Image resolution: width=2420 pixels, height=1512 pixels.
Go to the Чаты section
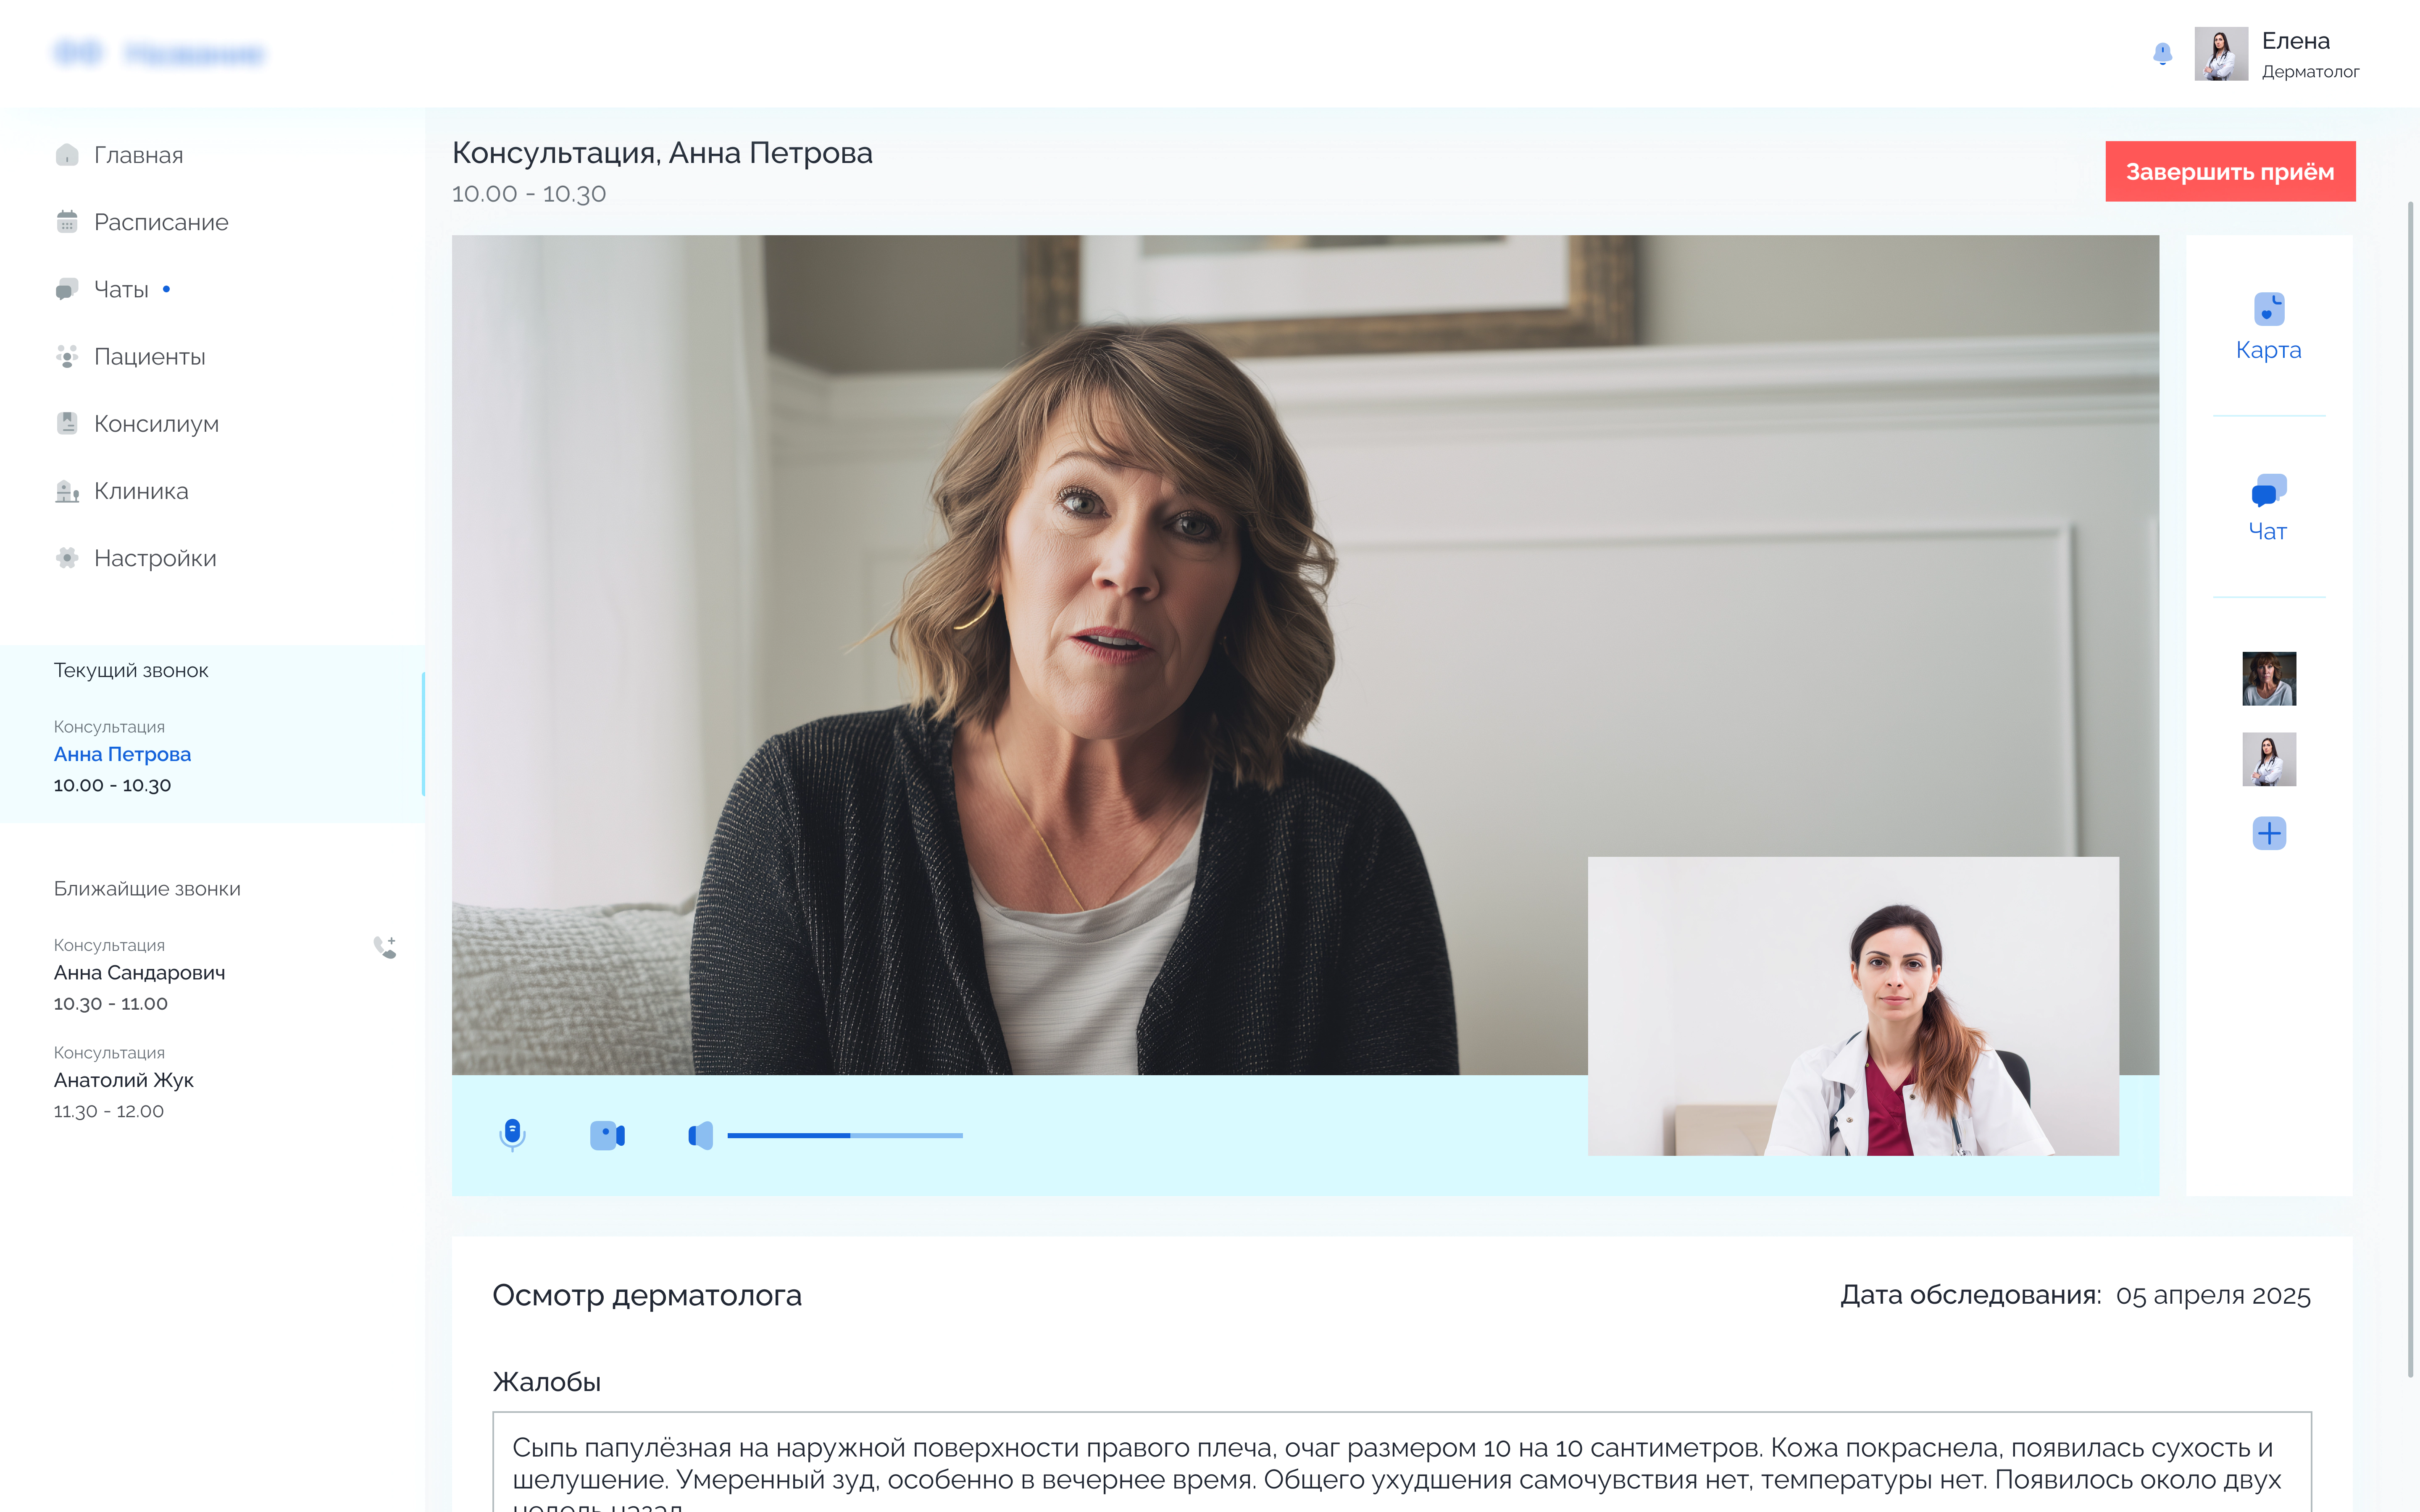tap(121, 289)
